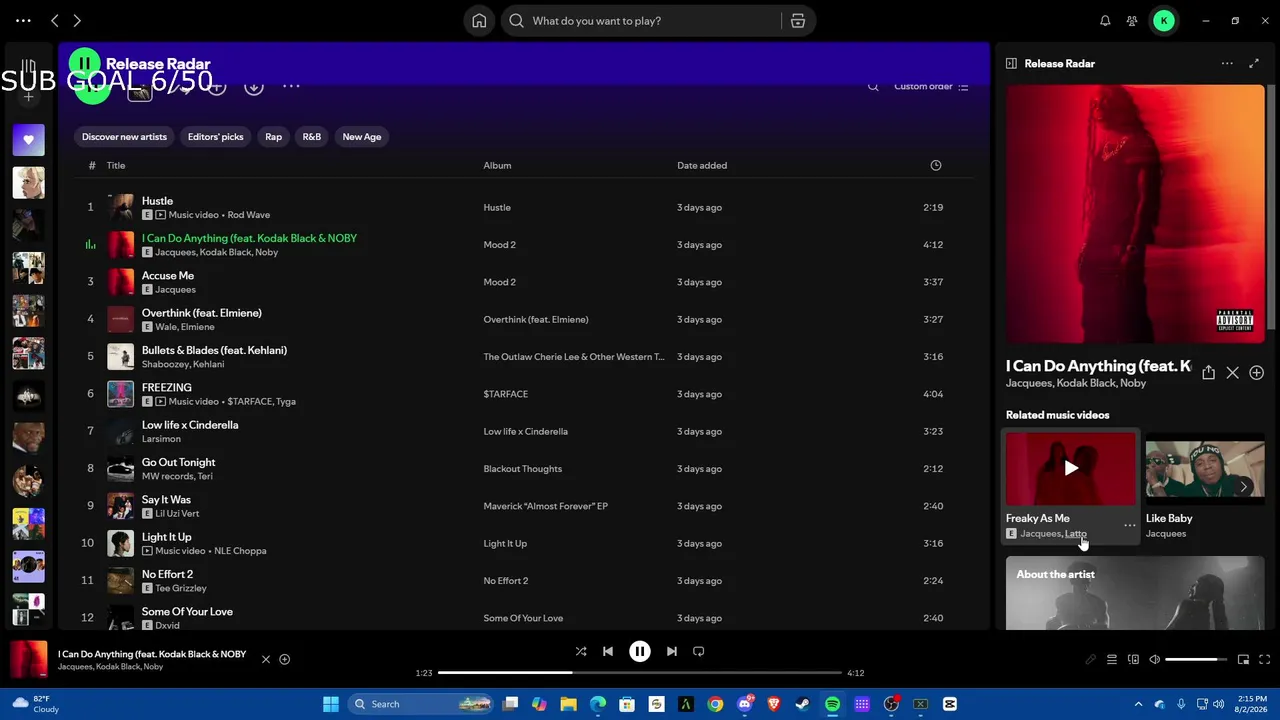The height and width of the screenshot is (720, 1280).
Task: Toggle repeat mode
Action: pos(699,652)
